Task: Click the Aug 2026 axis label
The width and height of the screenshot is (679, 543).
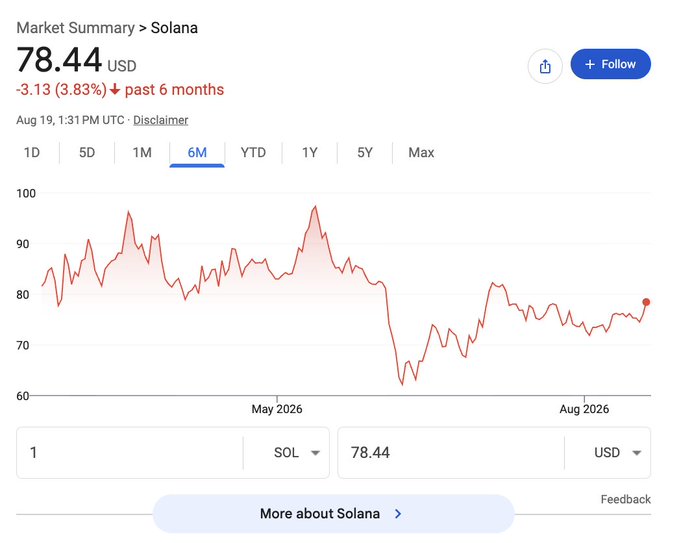Action: [584, 409]
